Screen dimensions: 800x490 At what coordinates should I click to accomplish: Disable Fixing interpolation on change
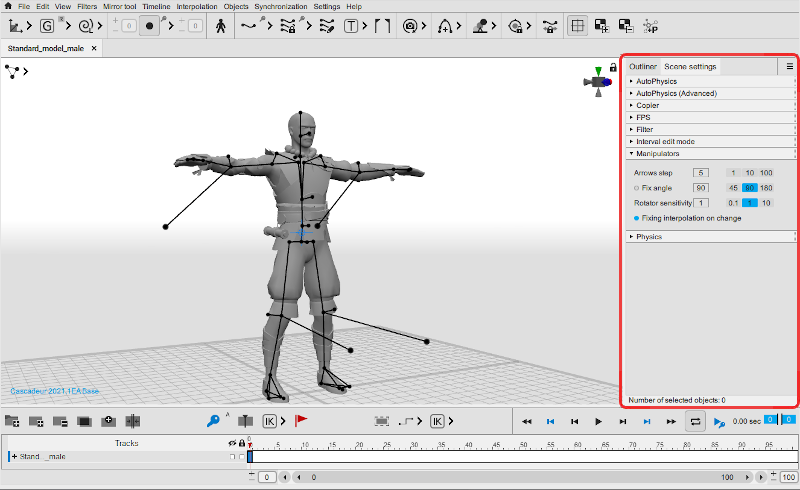click(636, 218)
